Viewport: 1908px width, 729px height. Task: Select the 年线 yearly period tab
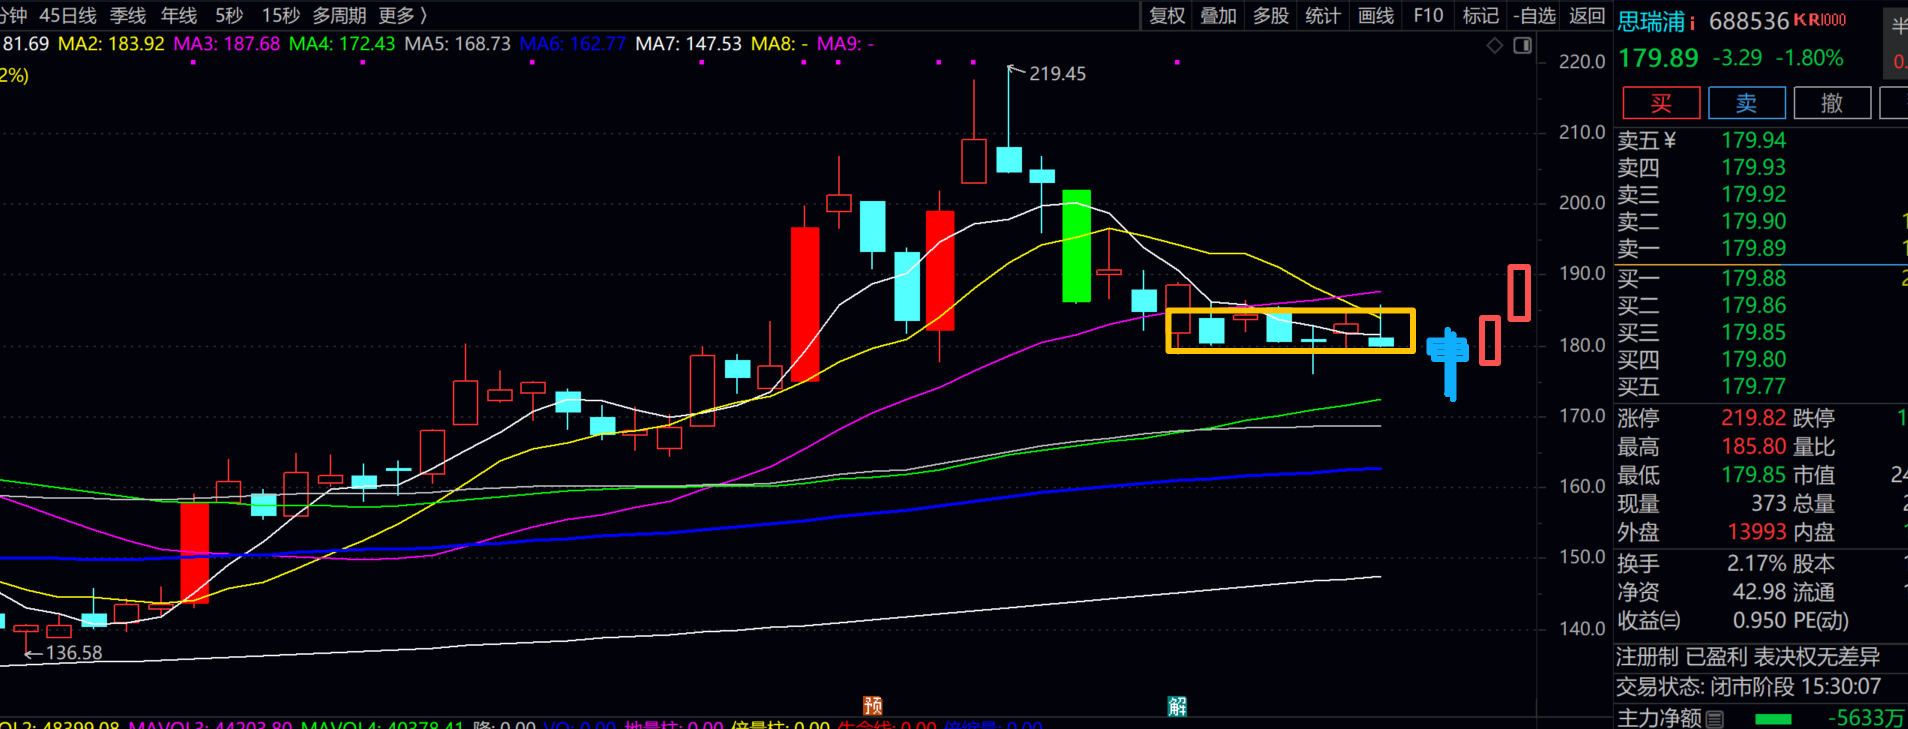[179, 15]
